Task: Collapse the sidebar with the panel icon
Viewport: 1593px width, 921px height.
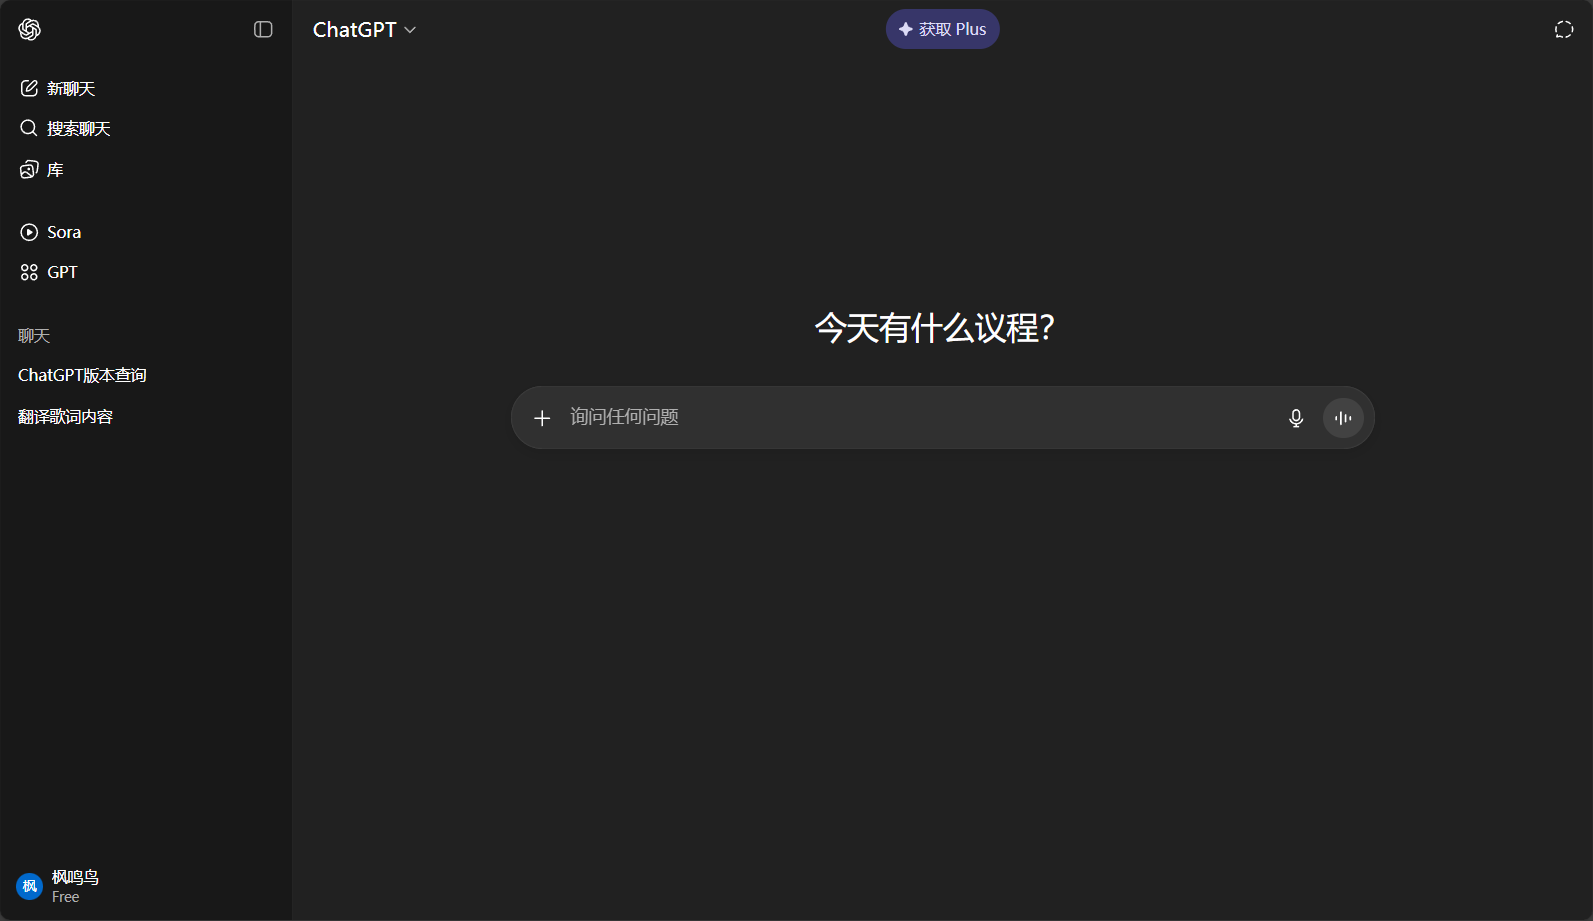Action: point(263,30)
